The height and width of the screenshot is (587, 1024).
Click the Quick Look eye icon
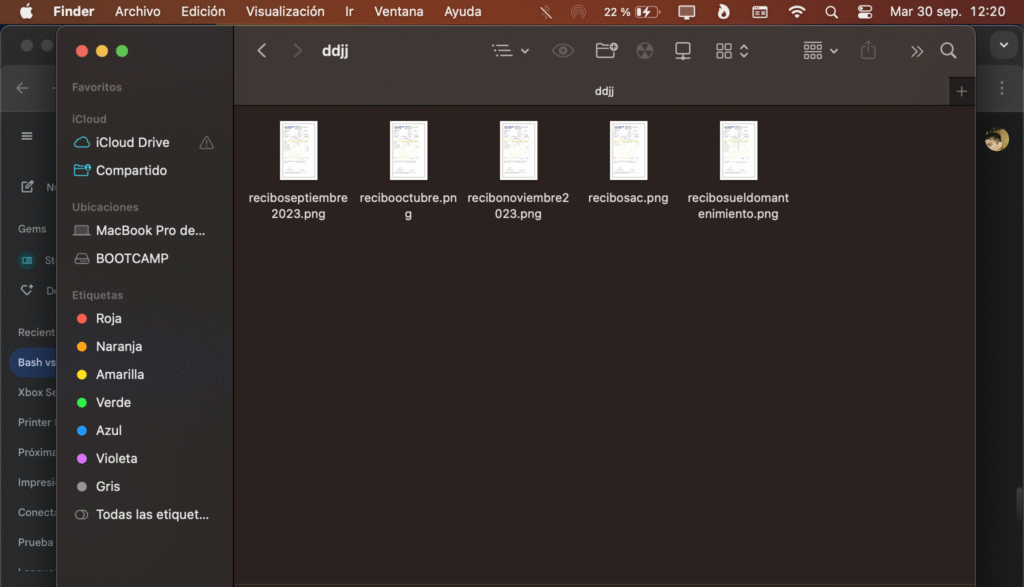tap(563, 51)
